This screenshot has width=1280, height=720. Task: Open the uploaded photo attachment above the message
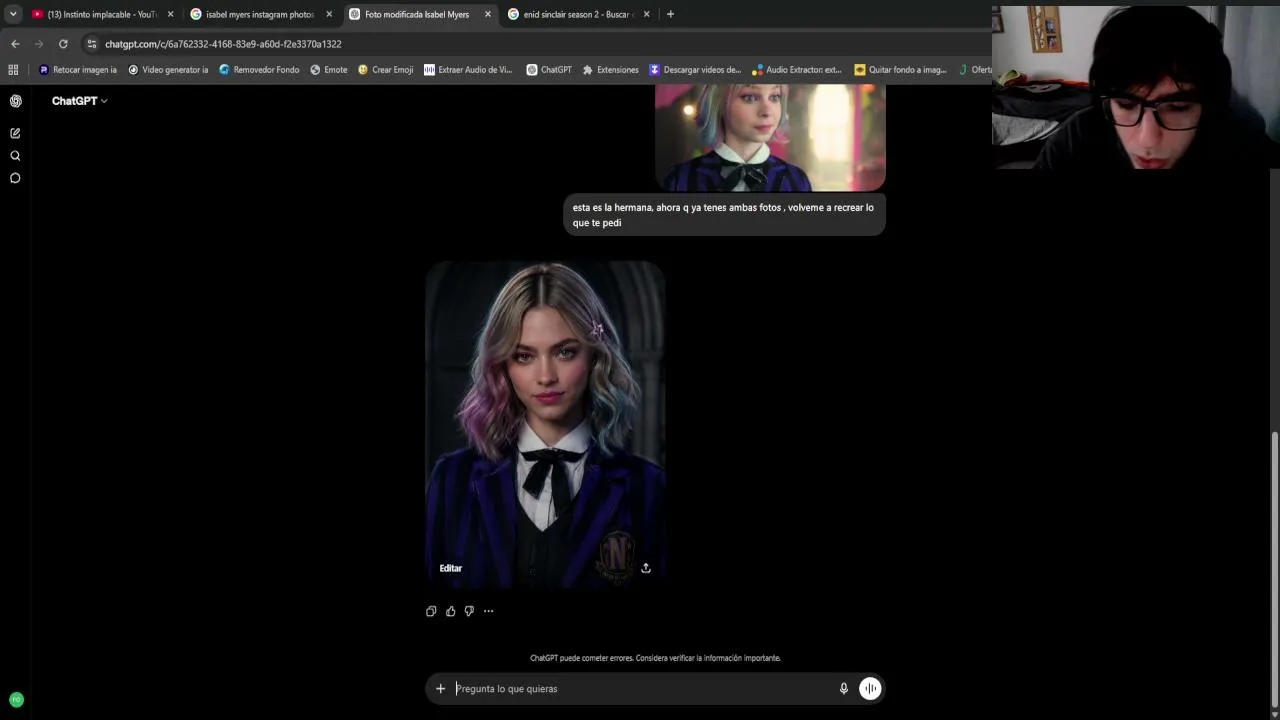pyautogui.click(x=770, y=137)
